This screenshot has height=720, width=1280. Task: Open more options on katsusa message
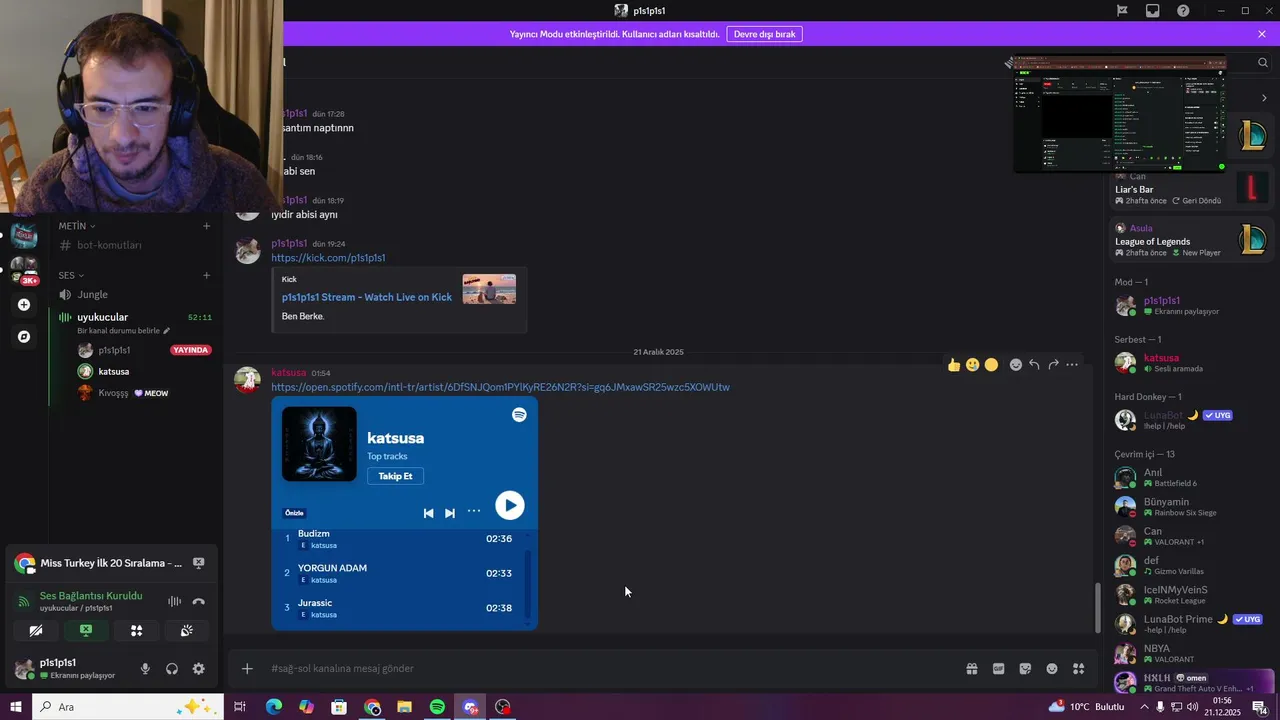1072,365
